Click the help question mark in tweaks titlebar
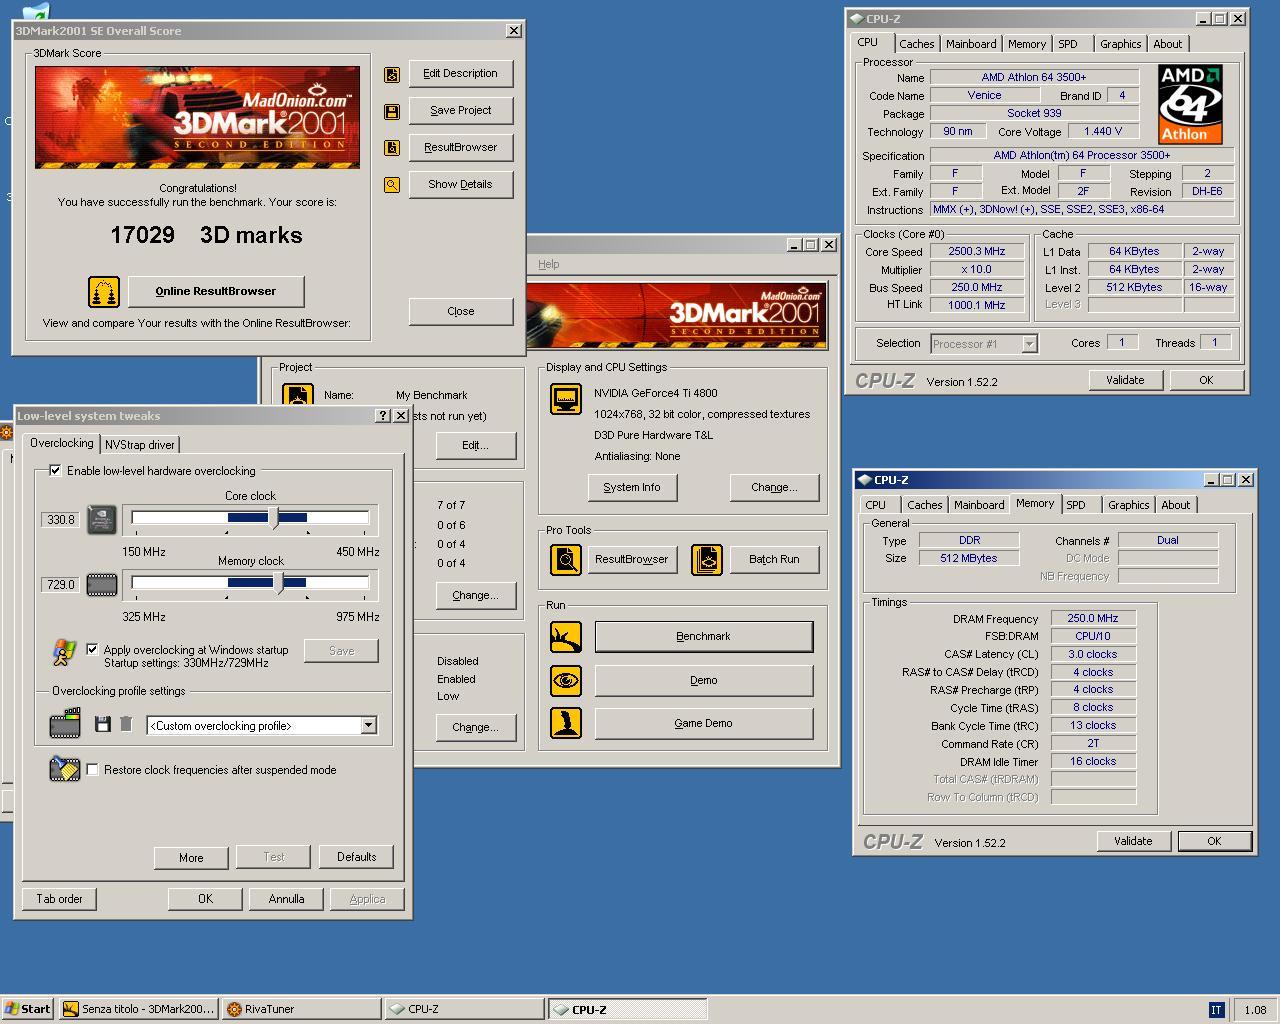 point(382,416)
